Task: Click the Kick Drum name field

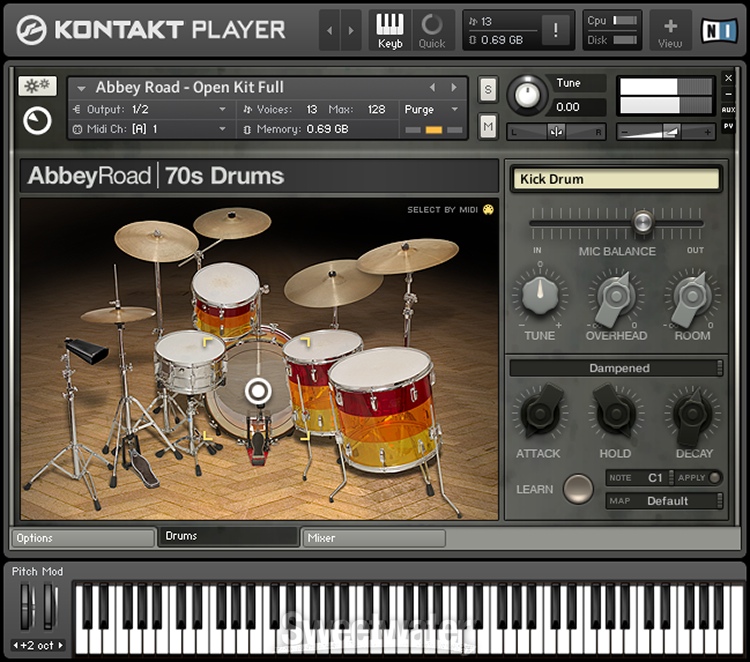Action: point(616,179)
